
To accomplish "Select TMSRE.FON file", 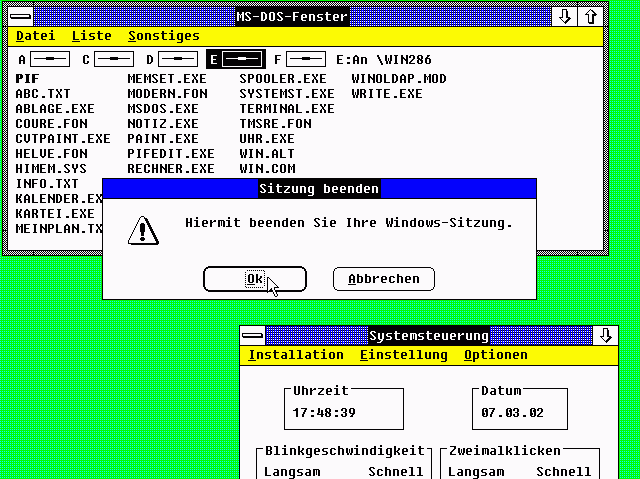I will (276, 124).
